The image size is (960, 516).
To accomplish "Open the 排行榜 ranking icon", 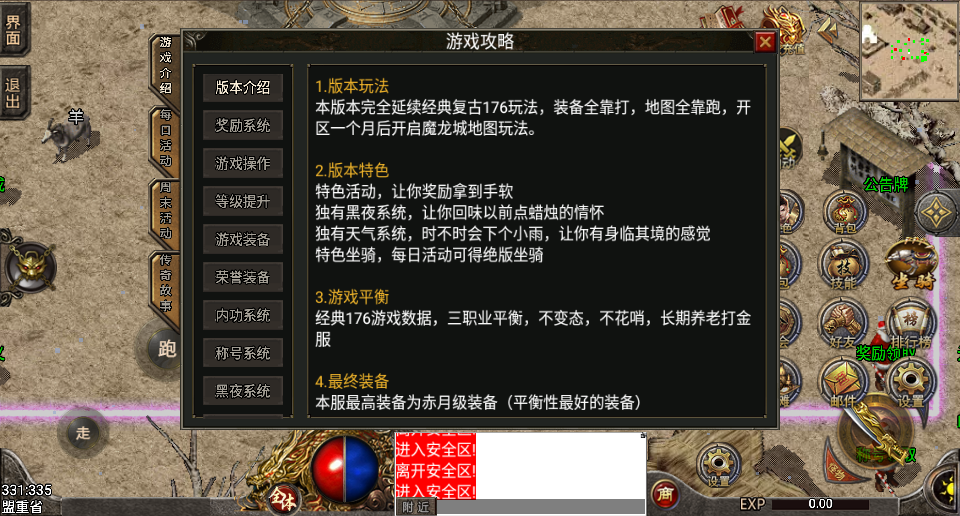I will pos(910,324).
